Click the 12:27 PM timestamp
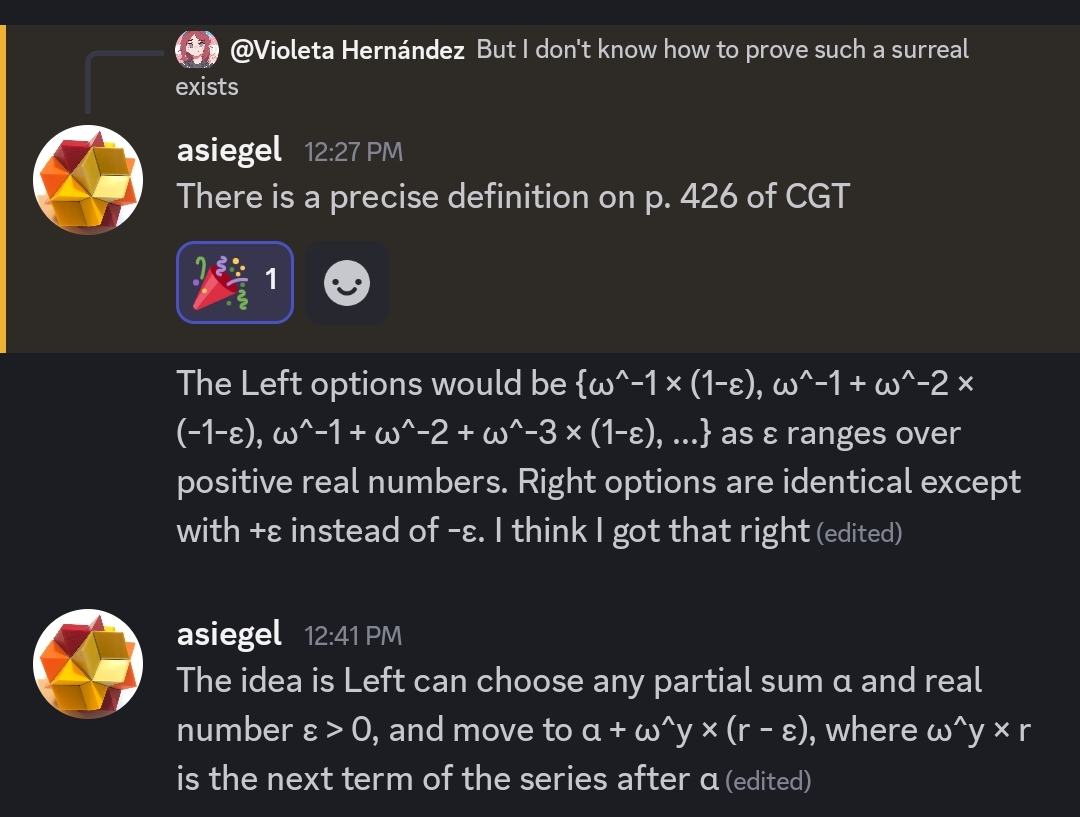The height and width of the screenshot is (817, 1080). pyautogui.click(x=353, y=152)
